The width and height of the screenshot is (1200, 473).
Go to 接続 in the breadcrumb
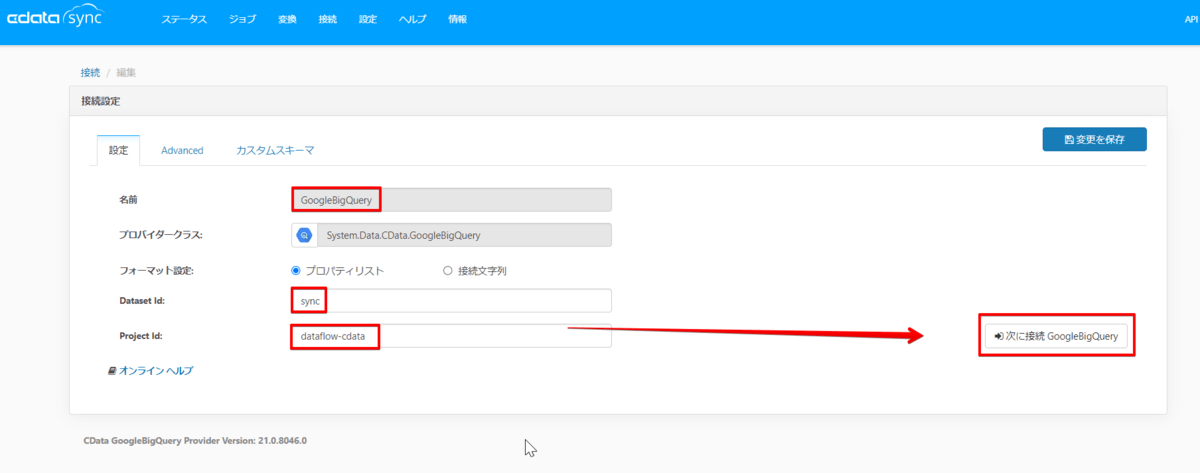coord(90,73)
